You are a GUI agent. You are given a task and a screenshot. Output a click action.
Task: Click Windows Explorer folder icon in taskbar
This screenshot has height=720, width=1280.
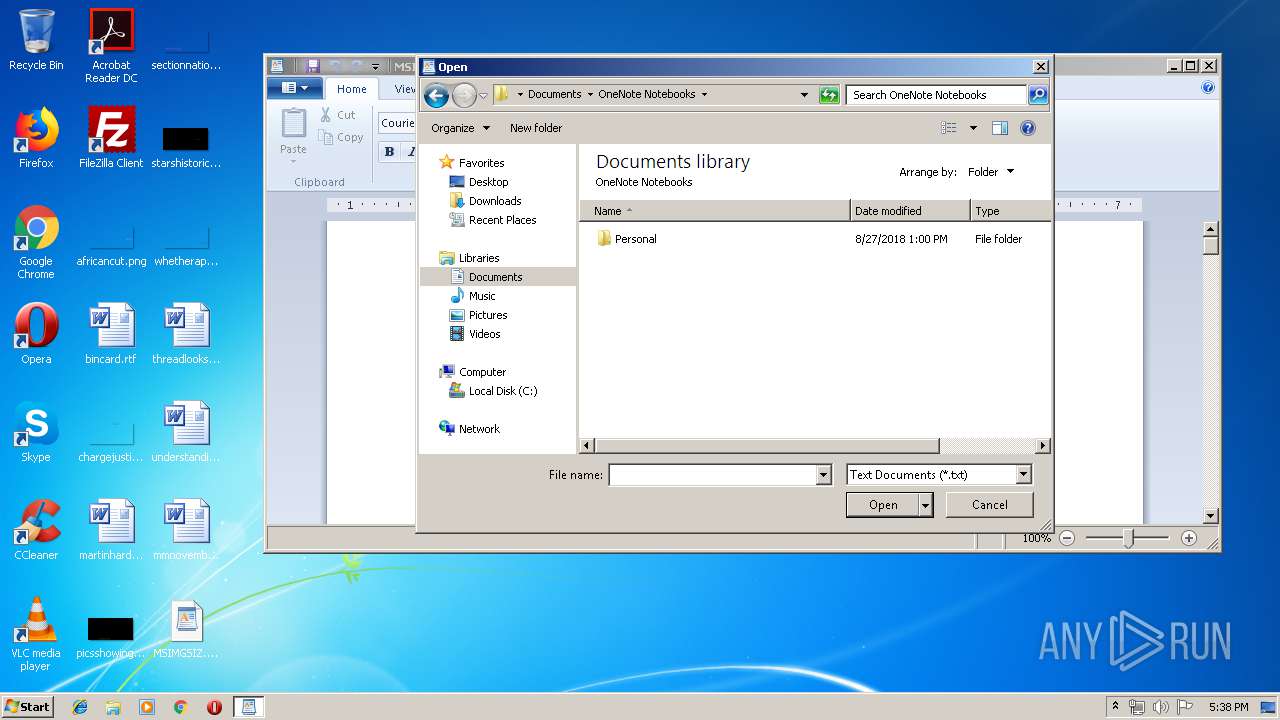coord(113,707)
